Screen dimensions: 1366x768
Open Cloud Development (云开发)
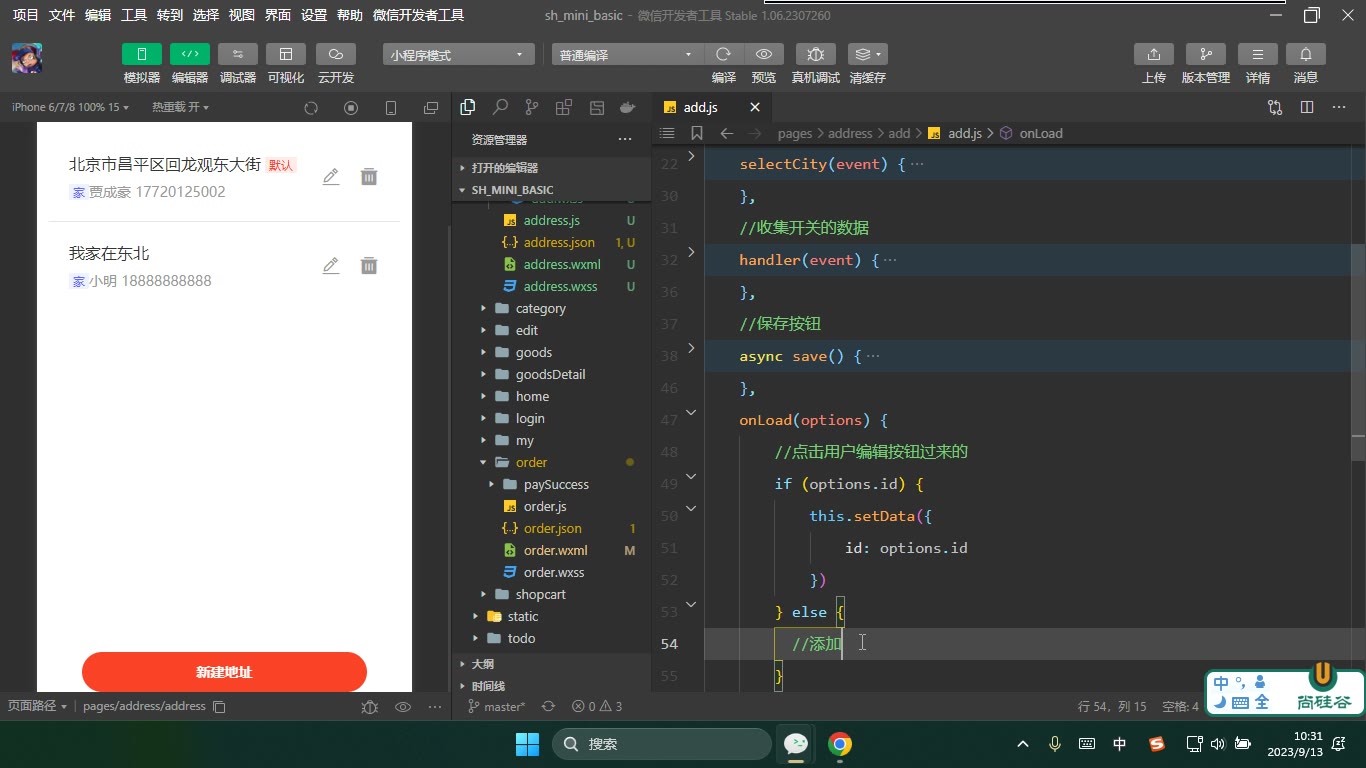[x=336, y=54]
